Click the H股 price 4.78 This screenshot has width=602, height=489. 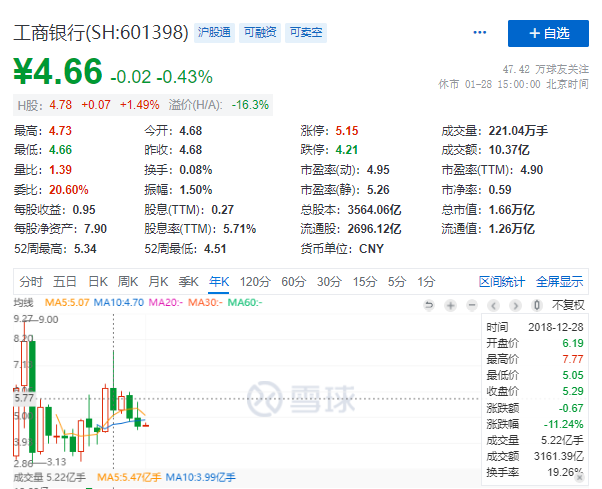click(x=61, y=105)
